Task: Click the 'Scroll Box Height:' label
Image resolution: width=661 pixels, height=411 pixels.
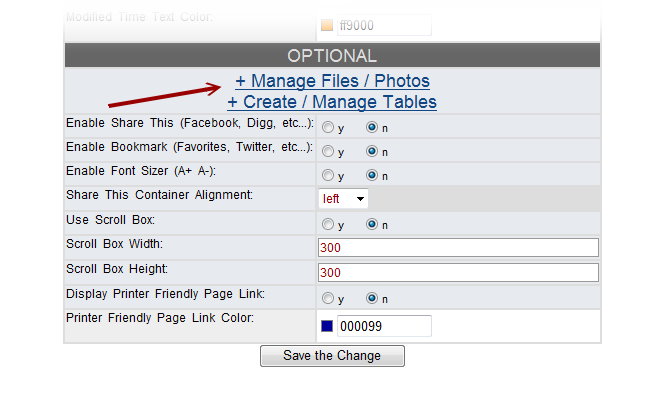Action: 117,269
